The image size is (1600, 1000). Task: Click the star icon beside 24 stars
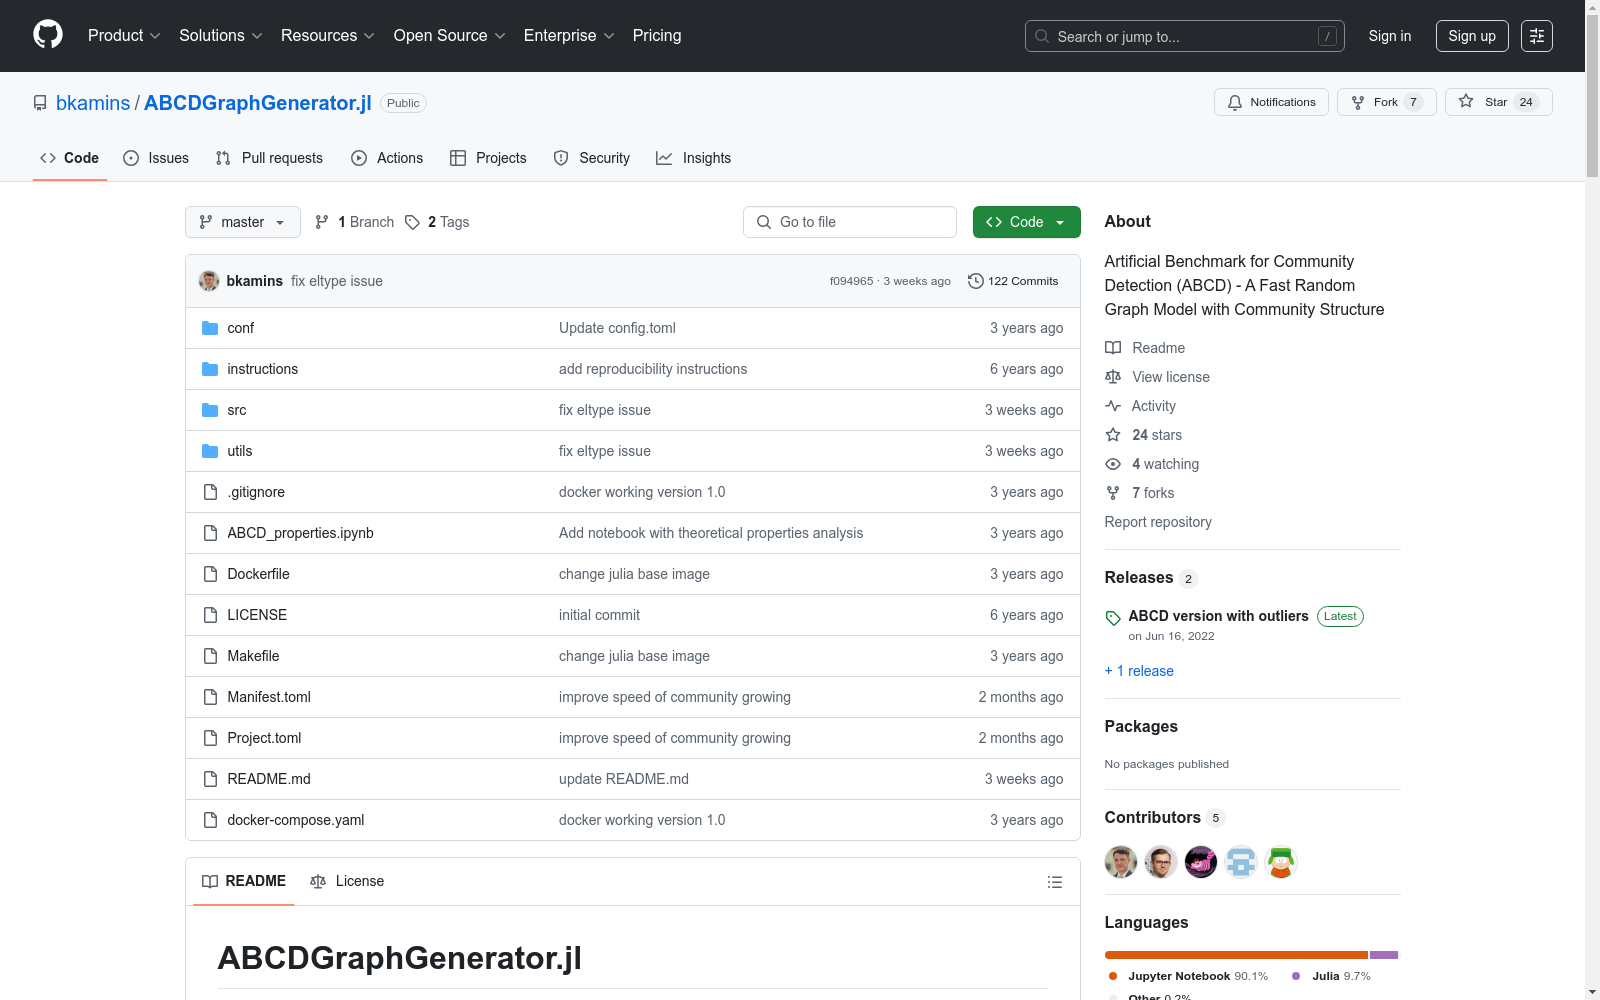(x=1113, y=435)
